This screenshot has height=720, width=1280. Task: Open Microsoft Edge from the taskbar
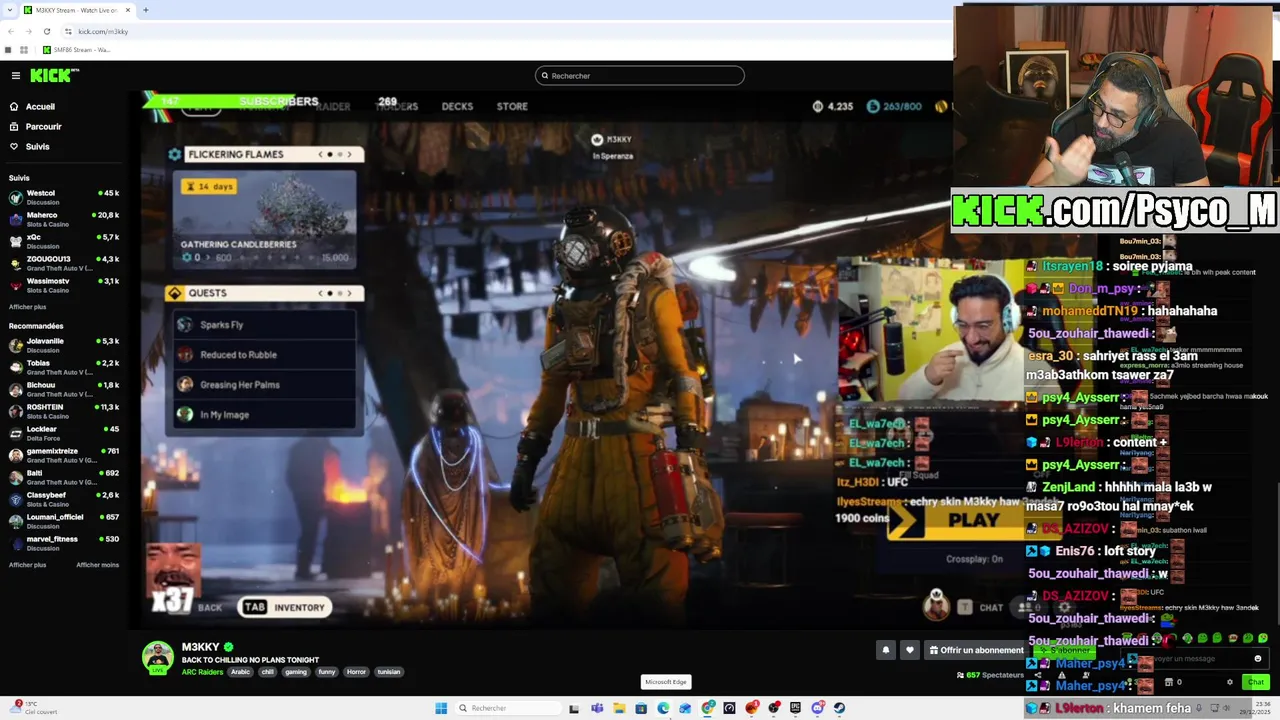pos(663,708)
